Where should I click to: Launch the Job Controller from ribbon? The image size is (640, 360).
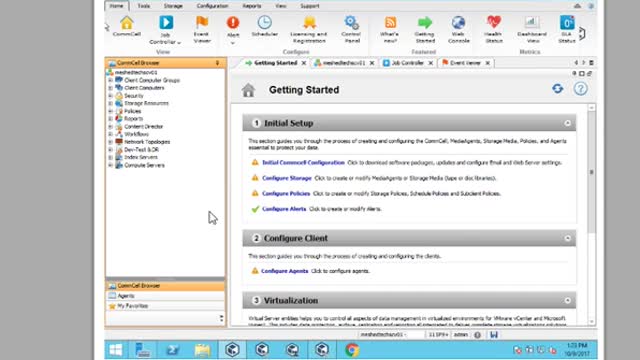165,30
